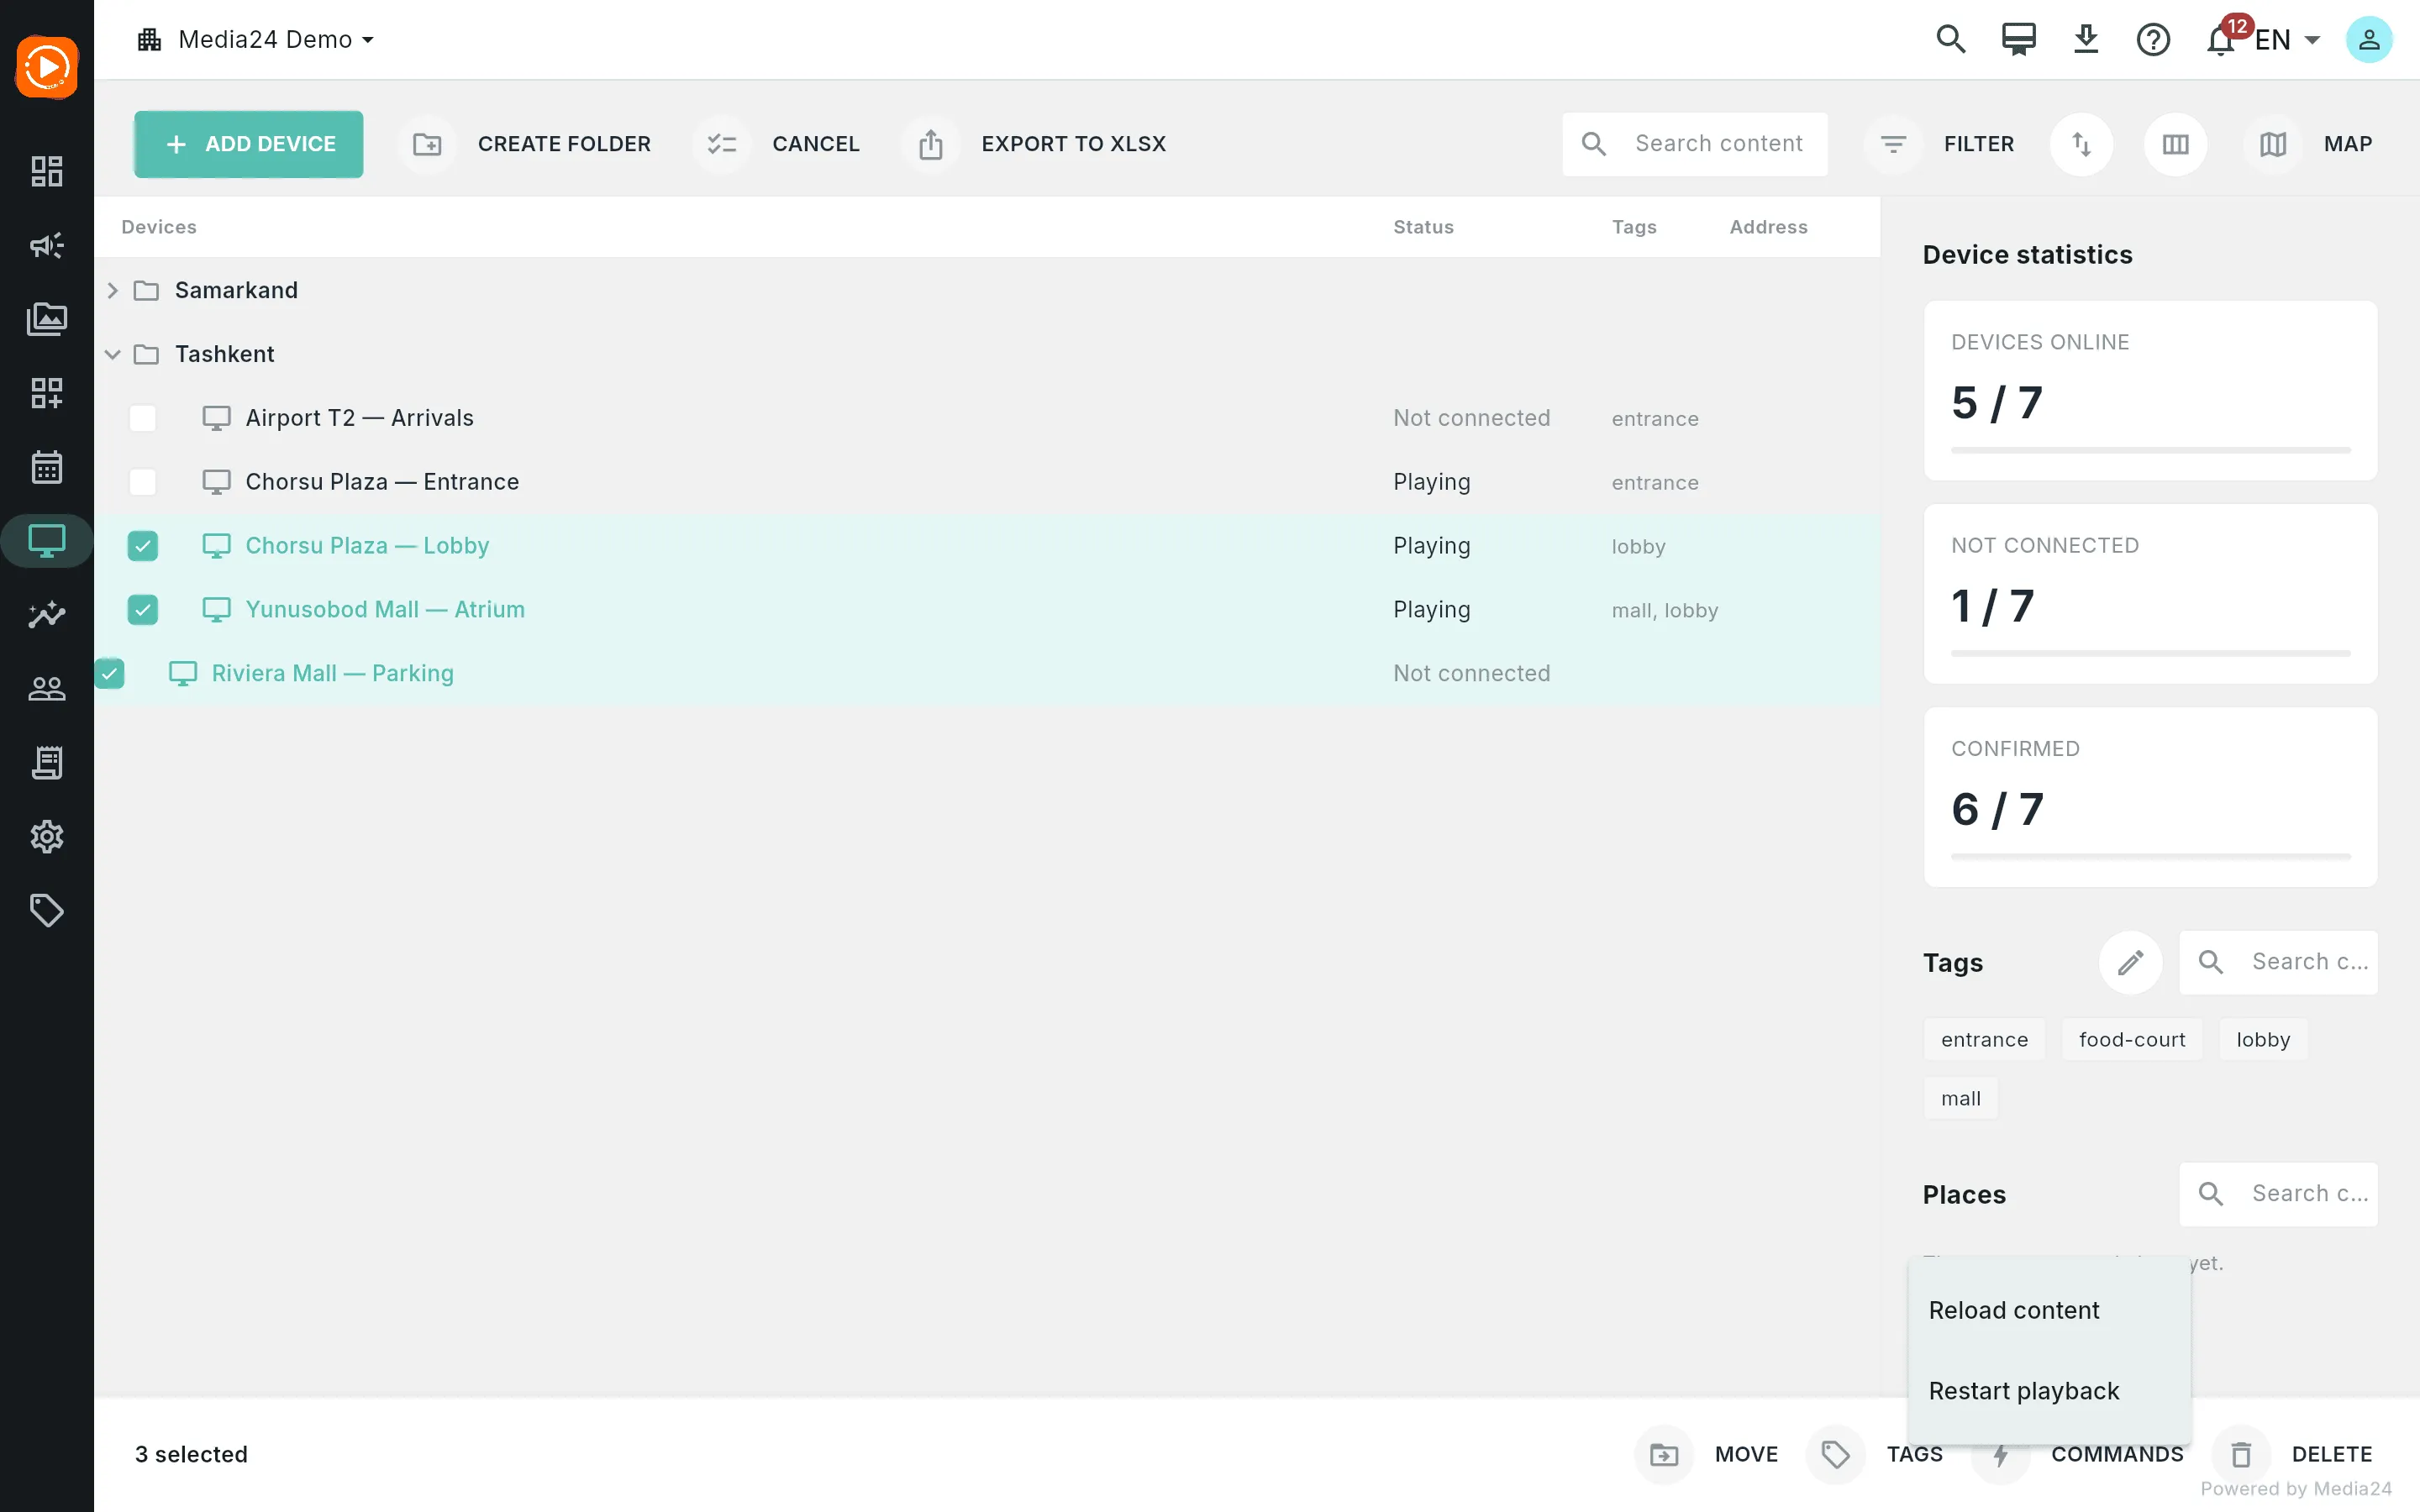The image size is (2420, 1512).
Task: Click the MOVE button in bottom bar
Action: pyautogui.click(x=1707, y=1454)
